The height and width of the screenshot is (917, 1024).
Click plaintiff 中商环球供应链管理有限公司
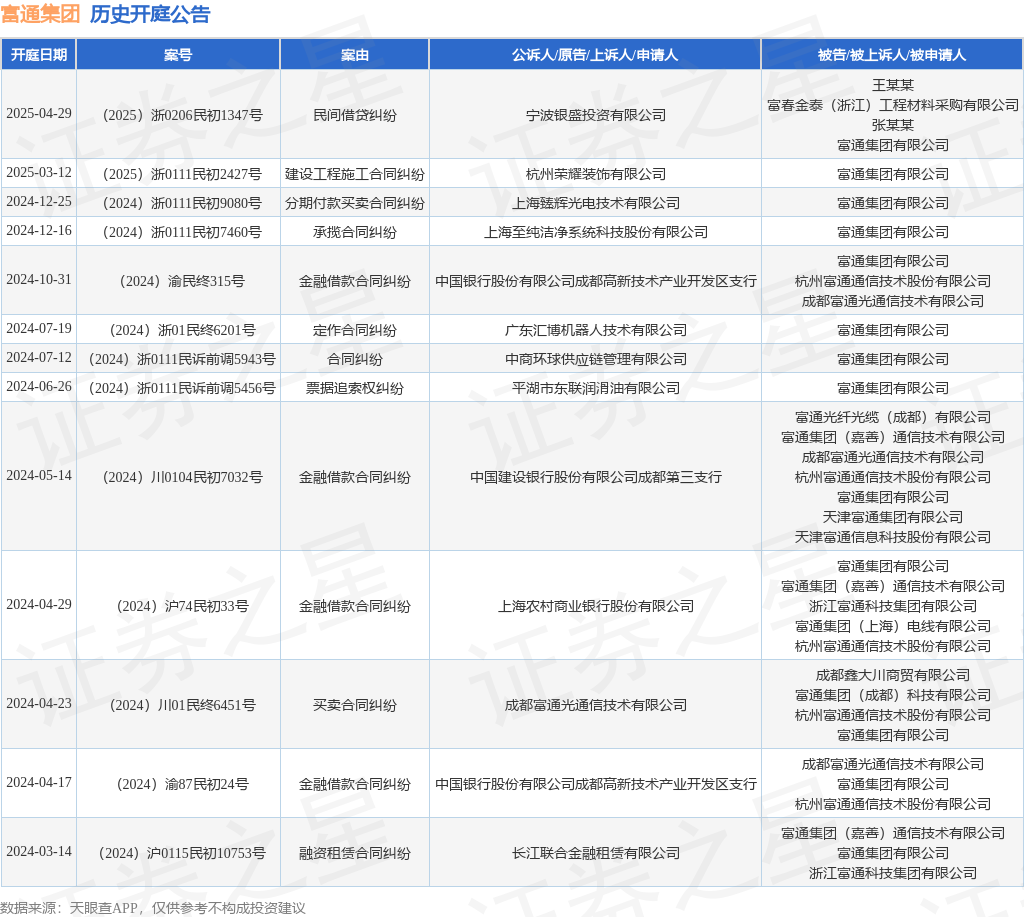596,359
